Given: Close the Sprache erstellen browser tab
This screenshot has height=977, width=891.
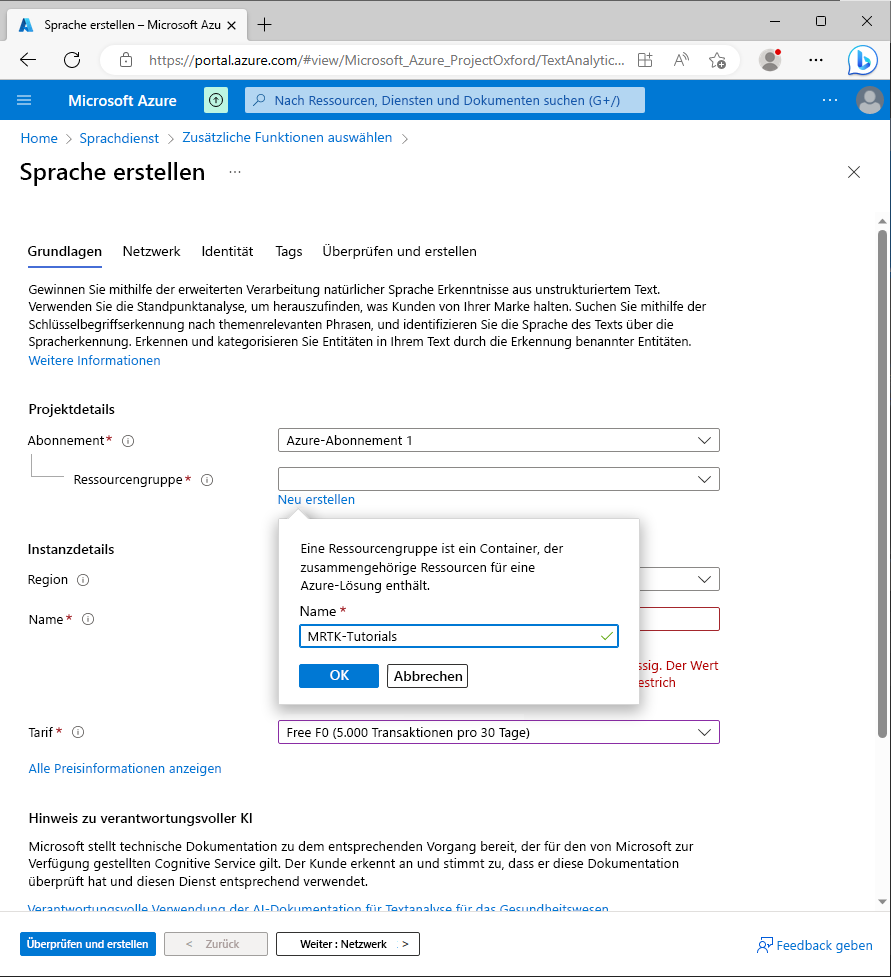Looking at the screenshot, I should [231, 26].
